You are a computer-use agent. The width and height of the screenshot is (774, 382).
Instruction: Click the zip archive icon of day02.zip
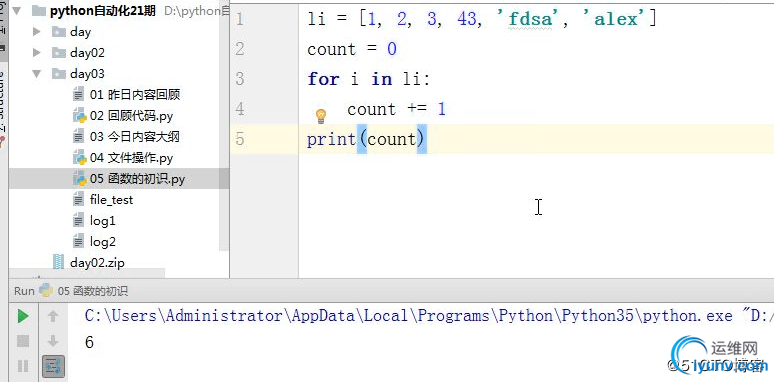[58, 262]
